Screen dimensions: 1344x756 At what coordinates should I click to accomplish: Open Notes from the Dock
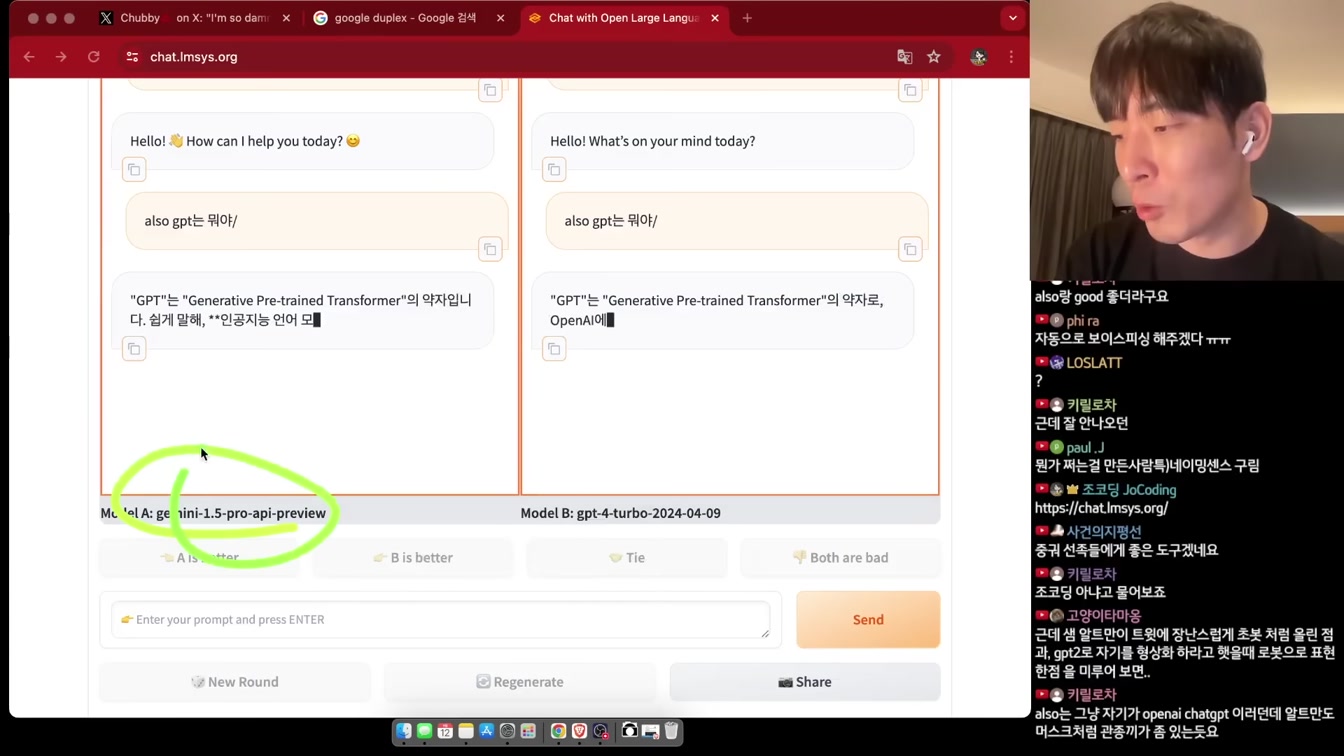point(466,731)
